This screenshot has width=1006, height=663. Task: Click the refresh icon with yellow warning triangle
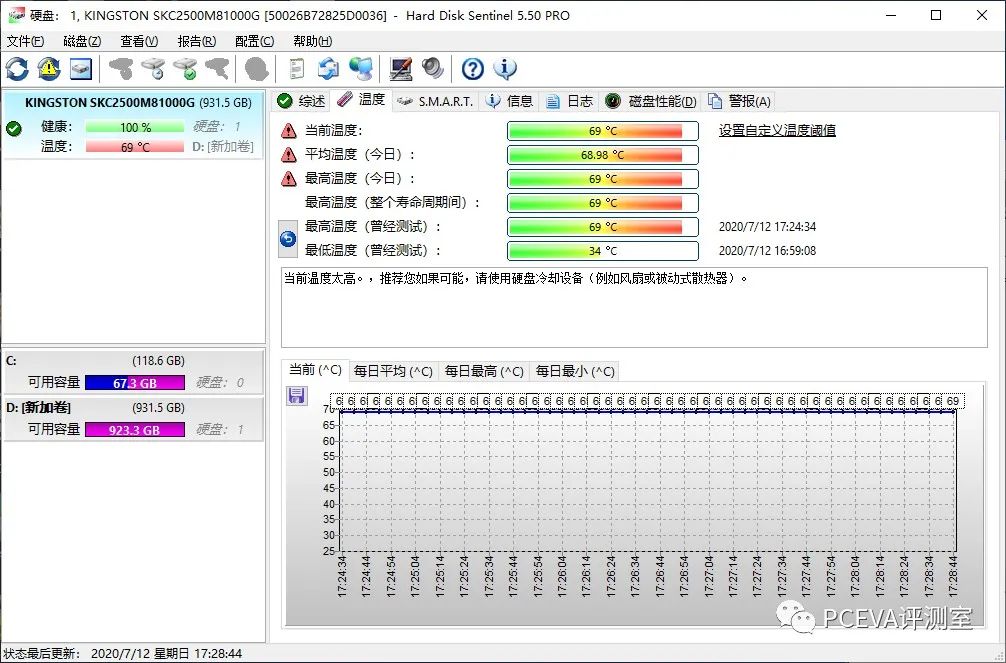[49, 69]
